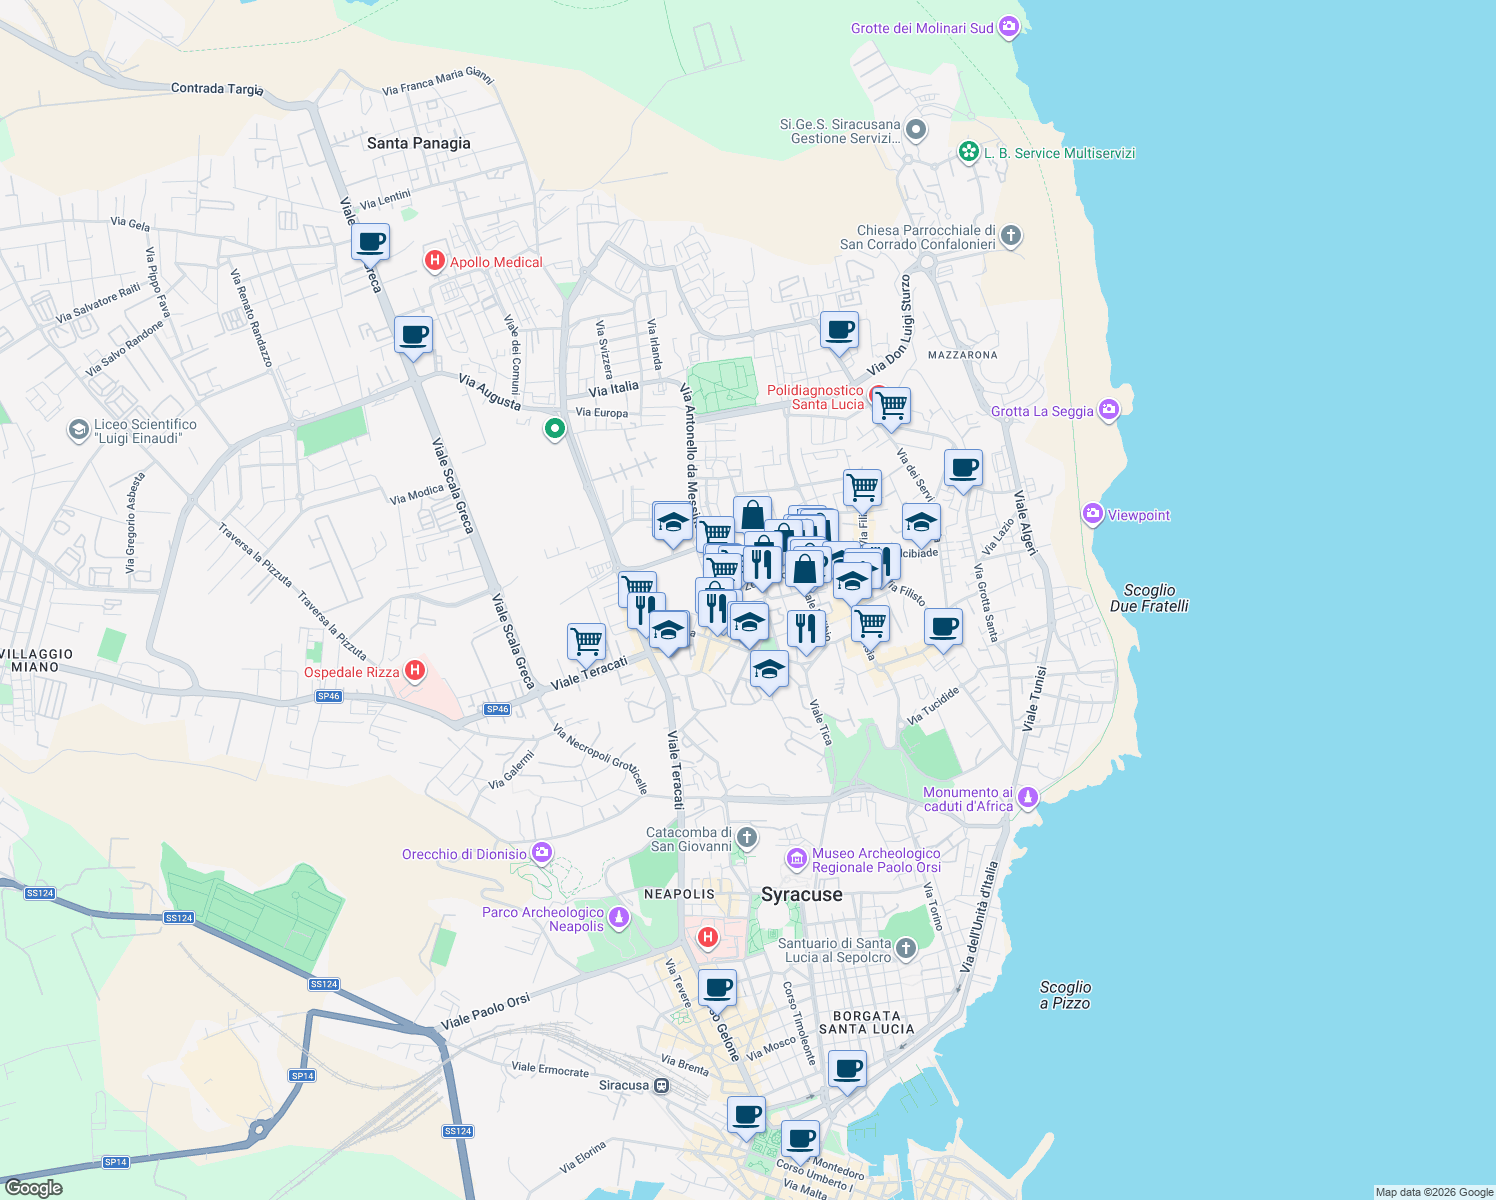Image resolution: width=1496 pixels, height=1200 pixels.
Task: Select the Chiesa Parrocchiale di San Corrado Confalonieri marker
Action: tap(1009, 236)
